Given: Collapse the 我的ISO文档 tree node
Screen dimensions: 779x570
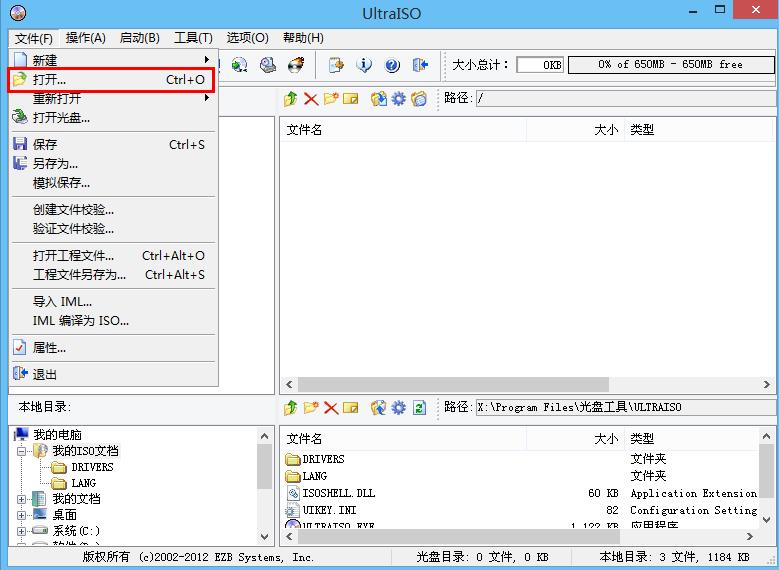Looking at the screenshot, I should click(x=22, y=451).
